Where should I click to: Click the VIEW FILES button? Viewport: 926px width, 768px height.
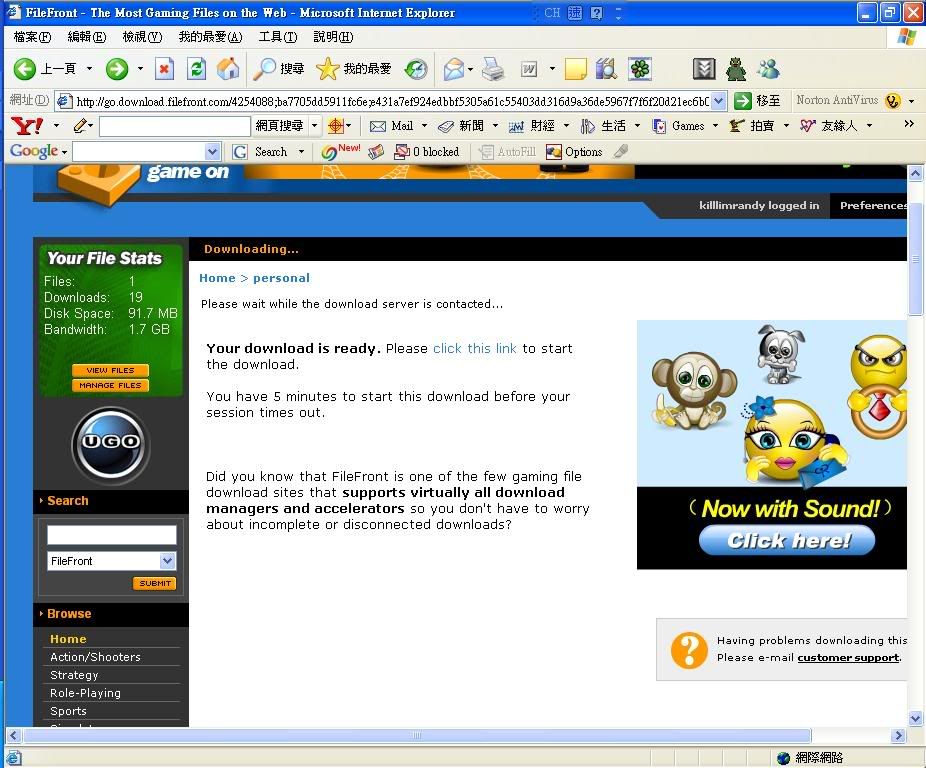tap(110, 370)
